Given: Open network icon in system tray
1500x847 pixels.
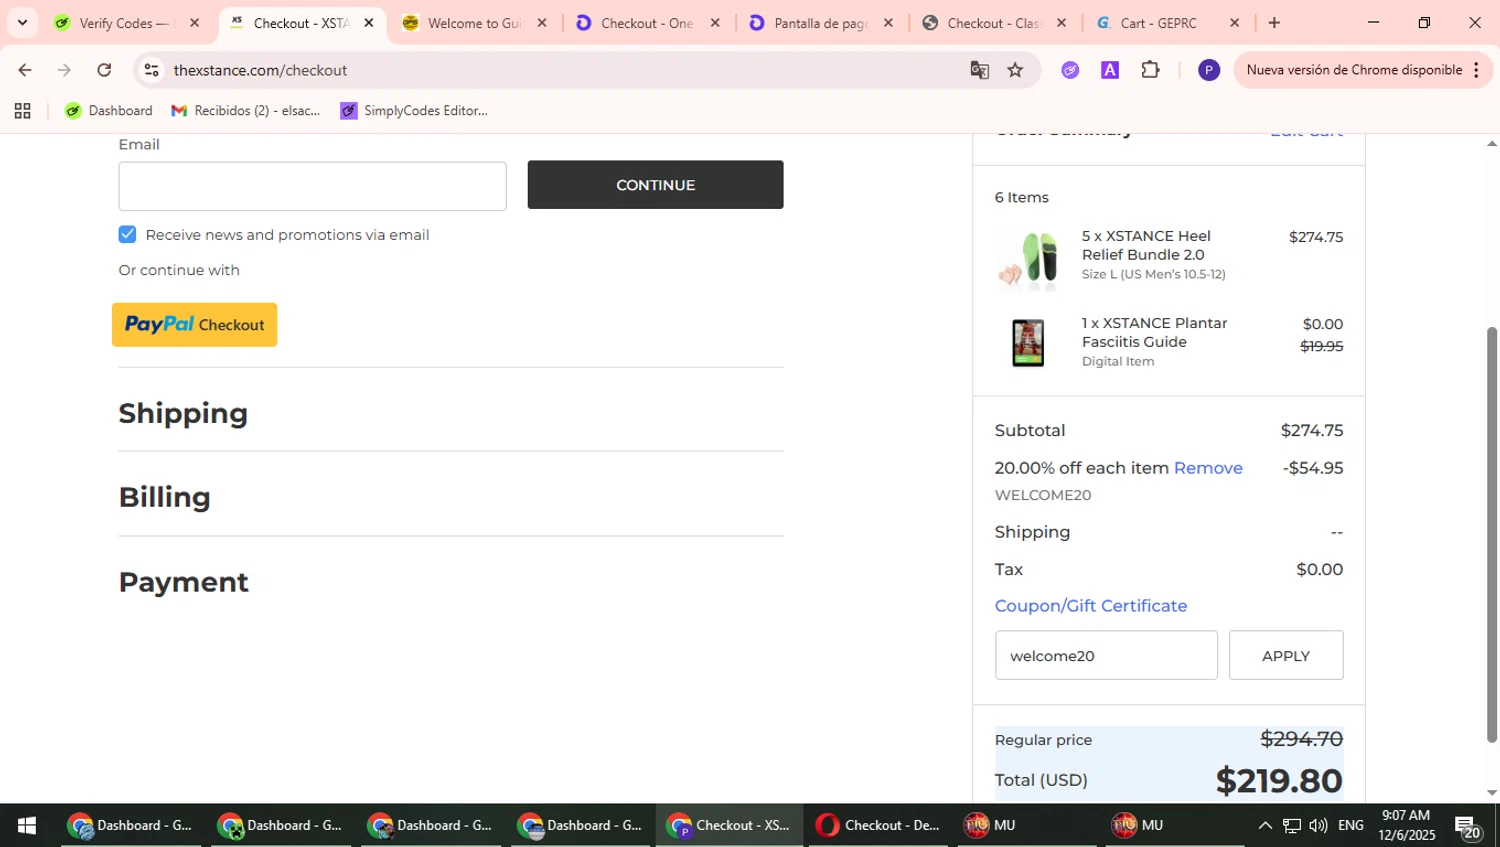Looking at the screenshot, I should click(1292, 825).
